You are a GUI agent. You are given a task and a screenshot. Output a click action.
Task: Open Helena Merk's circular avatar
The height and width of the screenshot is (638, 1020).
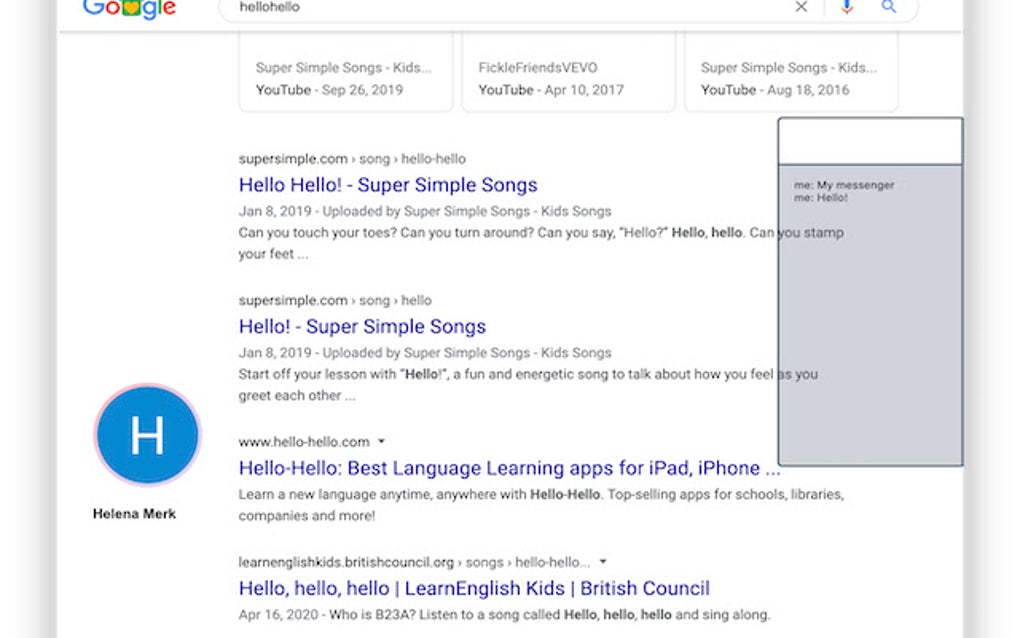[146, 435]
